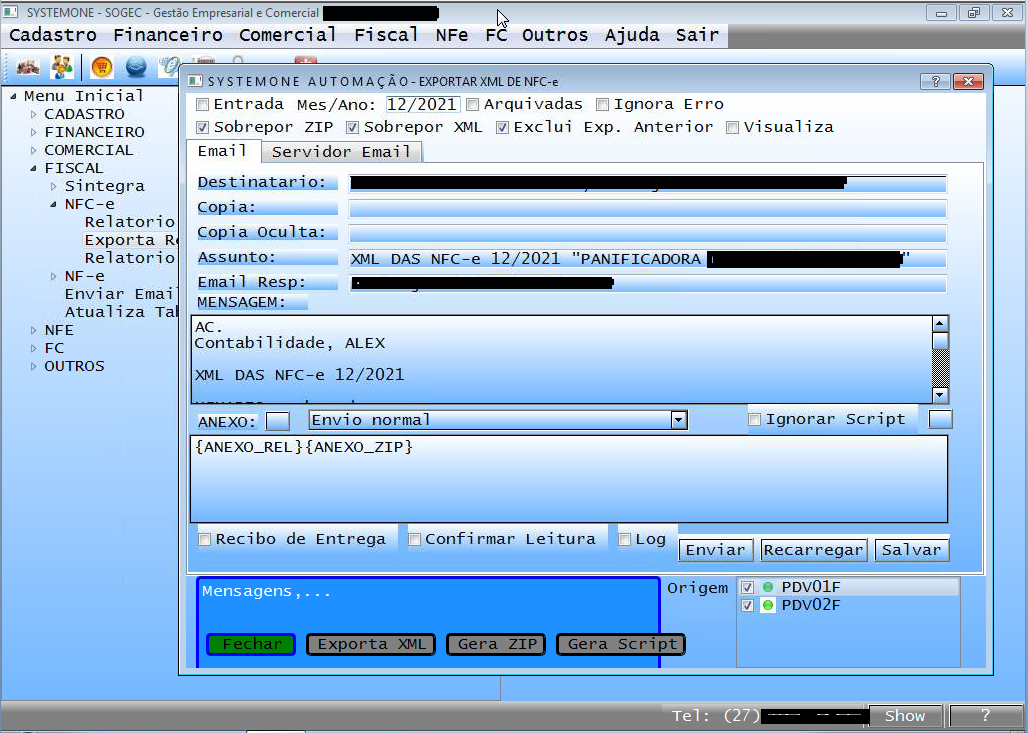Click the small box next to ANEXO
The height and width of the screenshot is (733, 1028).
277,421
